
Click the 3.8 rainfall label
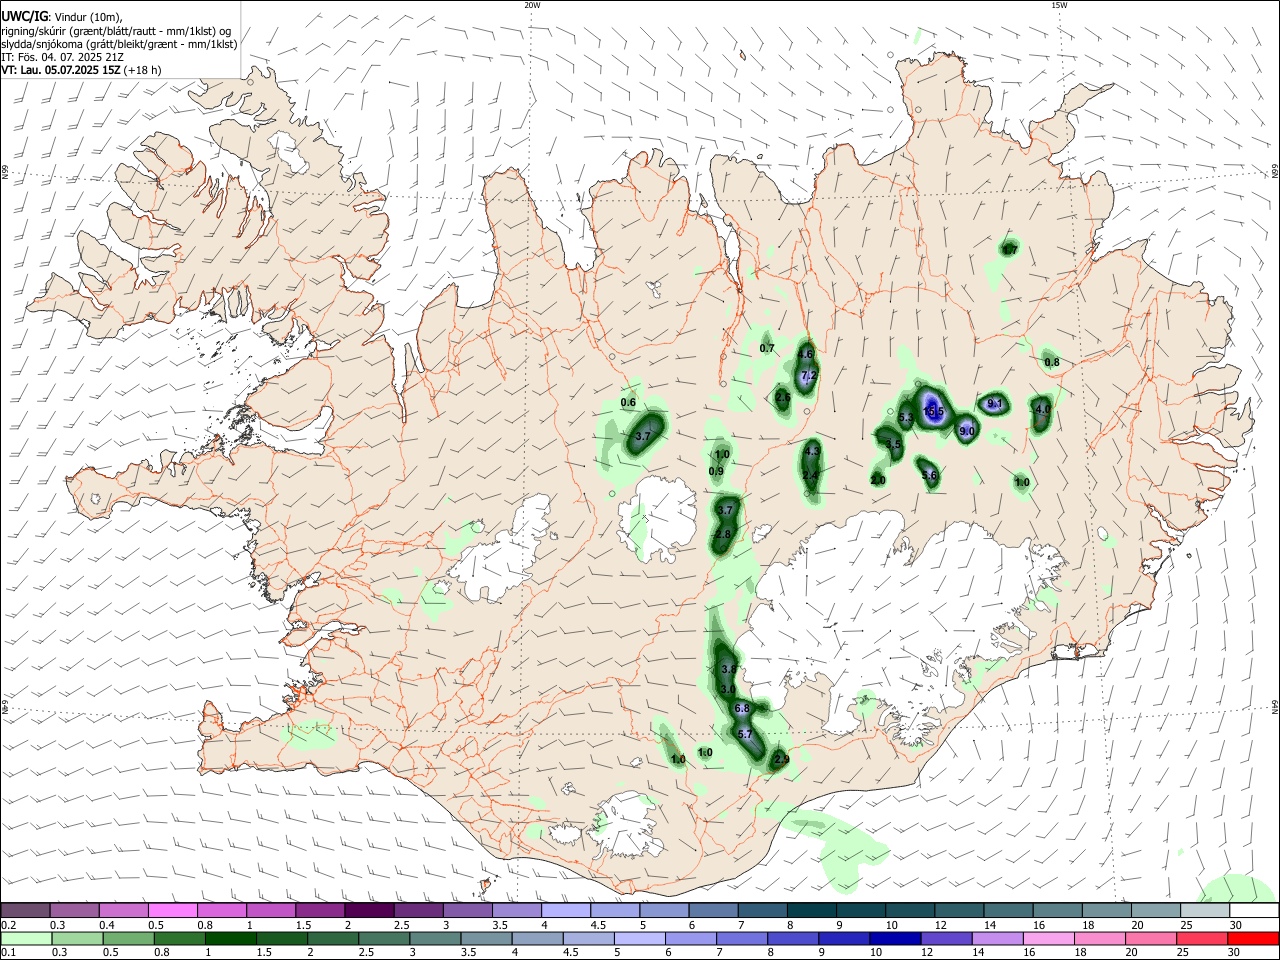[x=728, y=669]
